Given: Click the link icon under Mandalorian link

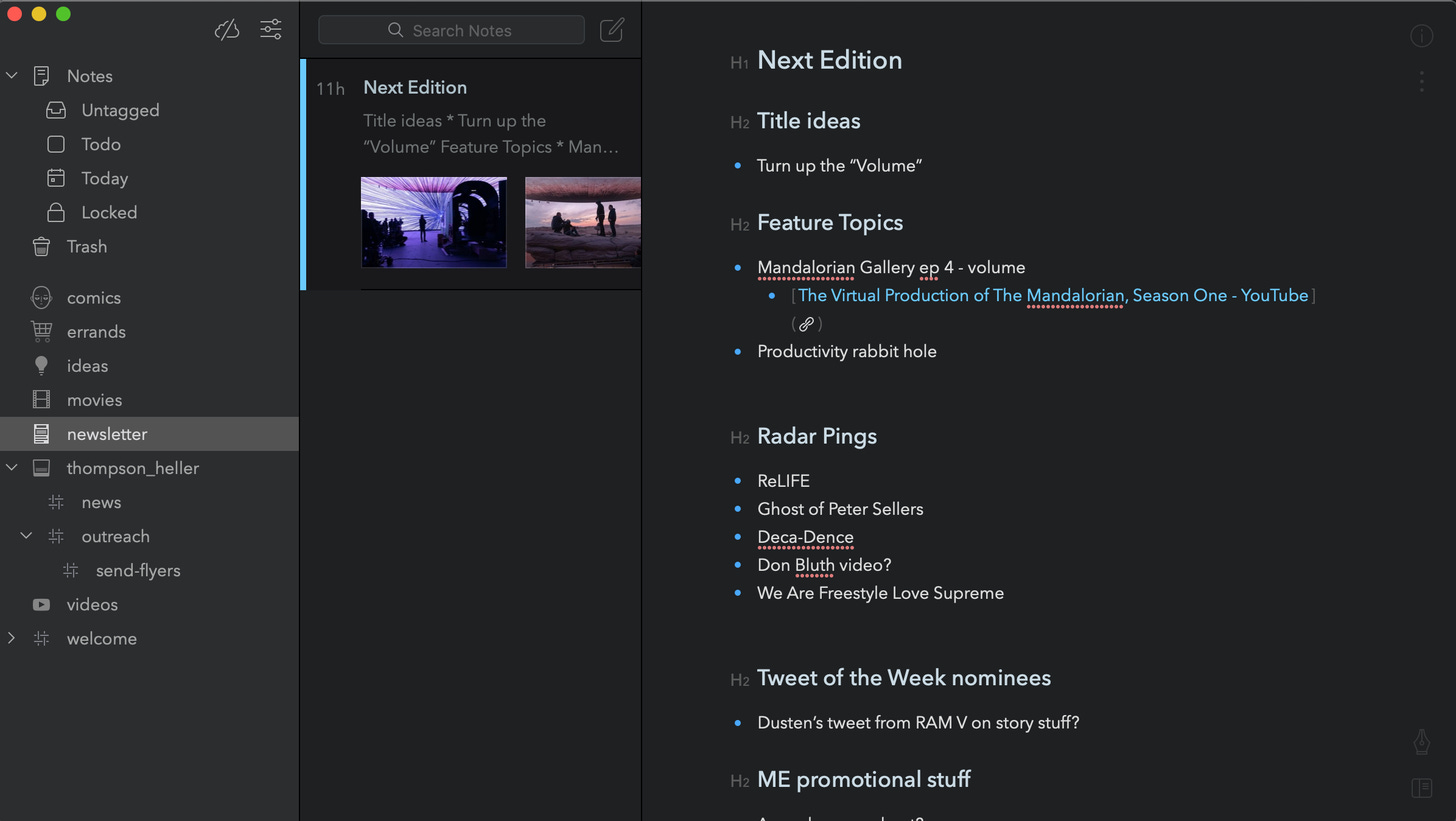Looking at the screenshot, I should [x=806, y=324].
